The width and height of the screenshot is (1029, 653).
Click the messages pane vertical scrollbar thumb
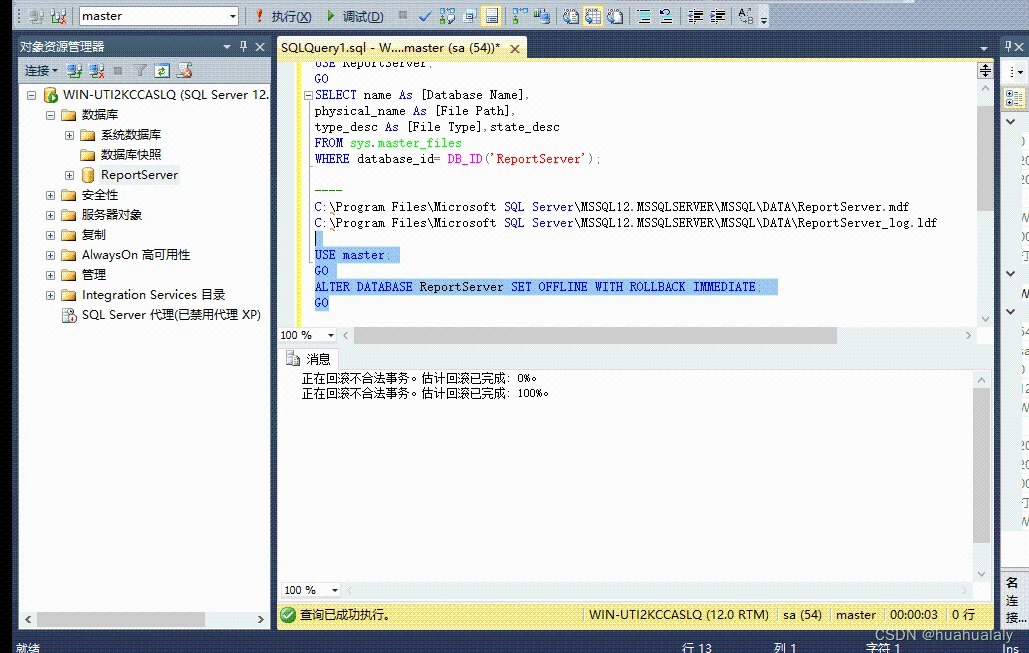(x=981, y=465)
